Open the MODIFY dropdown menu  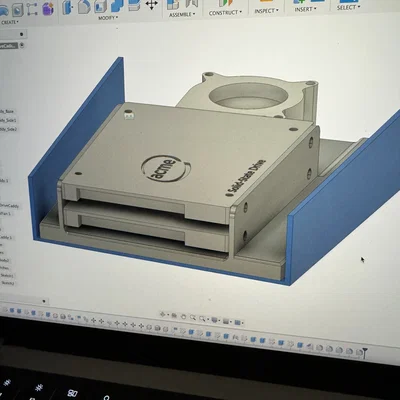pyautogui.click(x=108, y=18)
